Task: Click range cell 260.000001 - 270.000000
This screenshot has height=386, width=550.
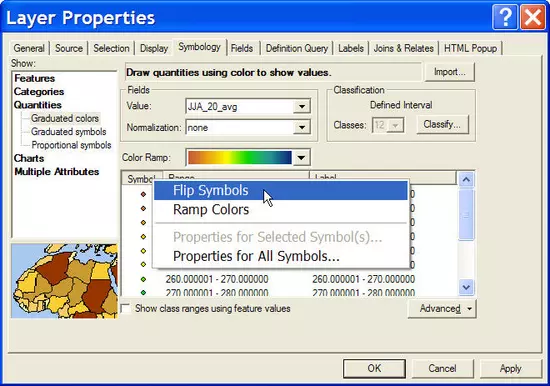Action: pyautogui.click(x=217, y=279)
